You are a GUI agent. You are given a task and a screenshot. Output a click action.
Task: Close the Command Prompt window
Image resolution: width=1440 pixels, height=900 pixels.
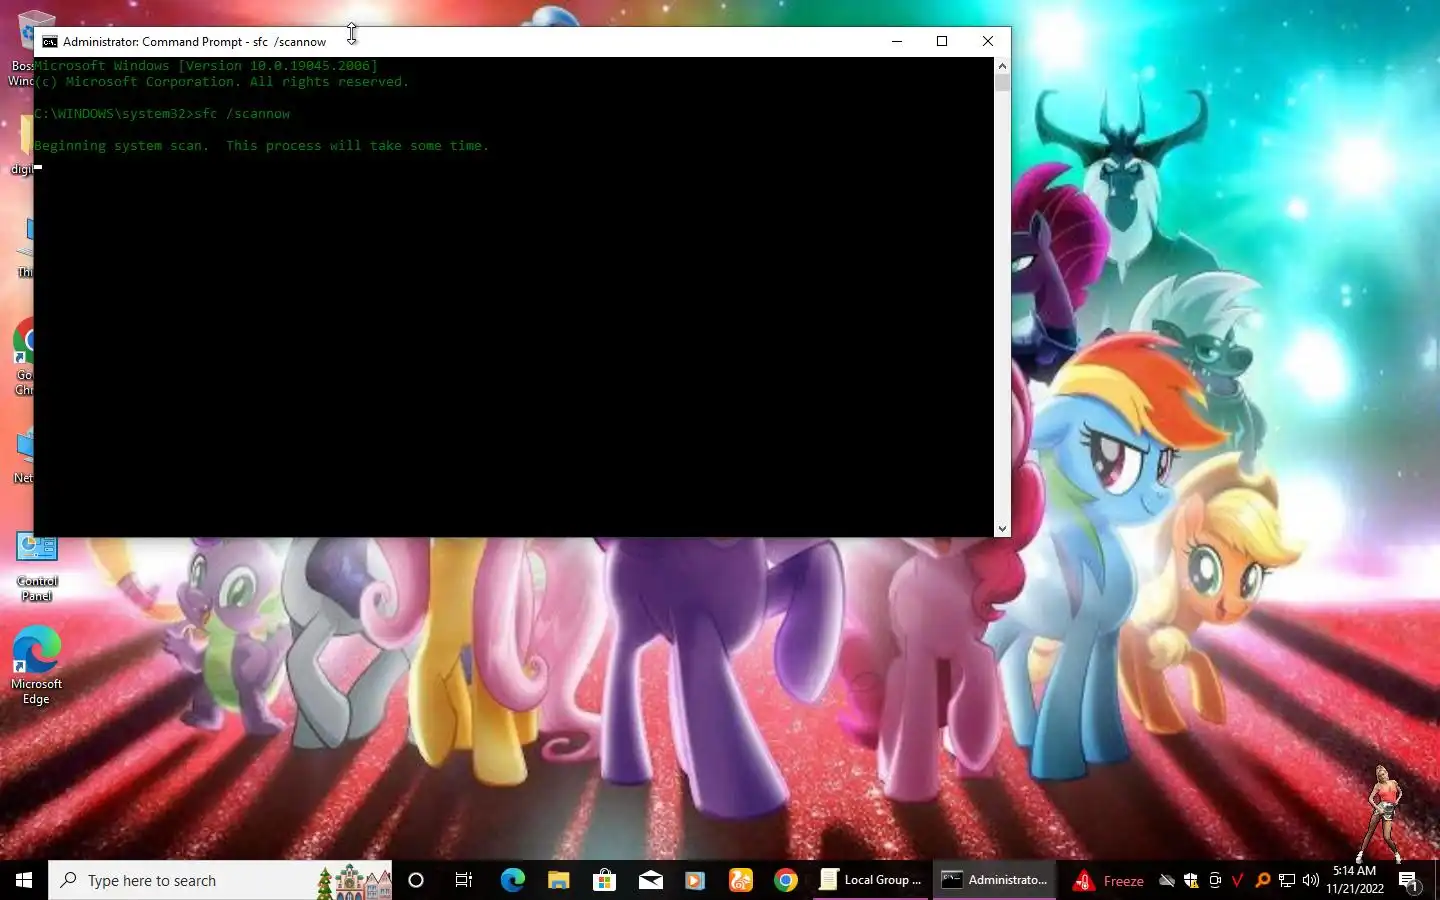click(988, 41)
